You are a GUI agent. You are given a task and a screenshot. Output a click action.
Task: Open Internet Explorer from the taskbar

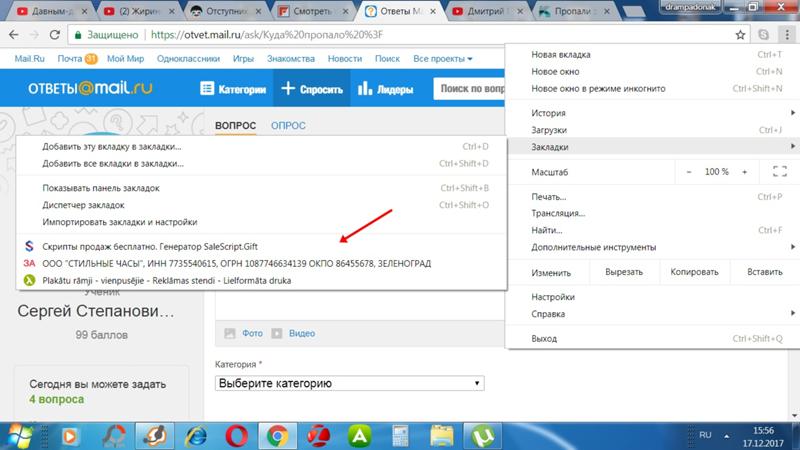195,434
